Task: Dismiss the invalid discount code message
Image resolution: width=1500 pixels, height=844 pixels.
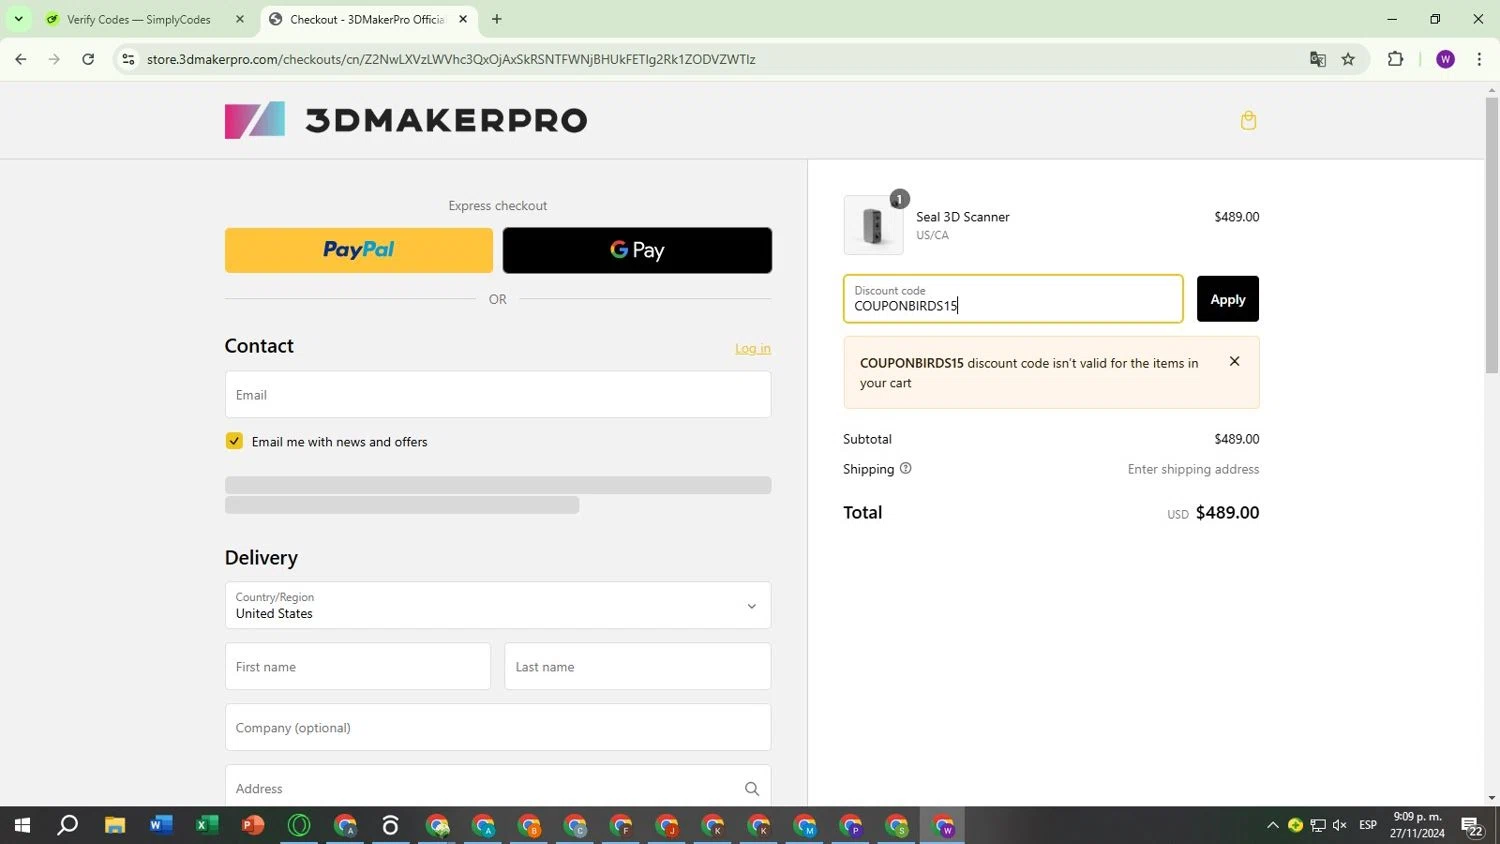Action: click(1234, 362)
